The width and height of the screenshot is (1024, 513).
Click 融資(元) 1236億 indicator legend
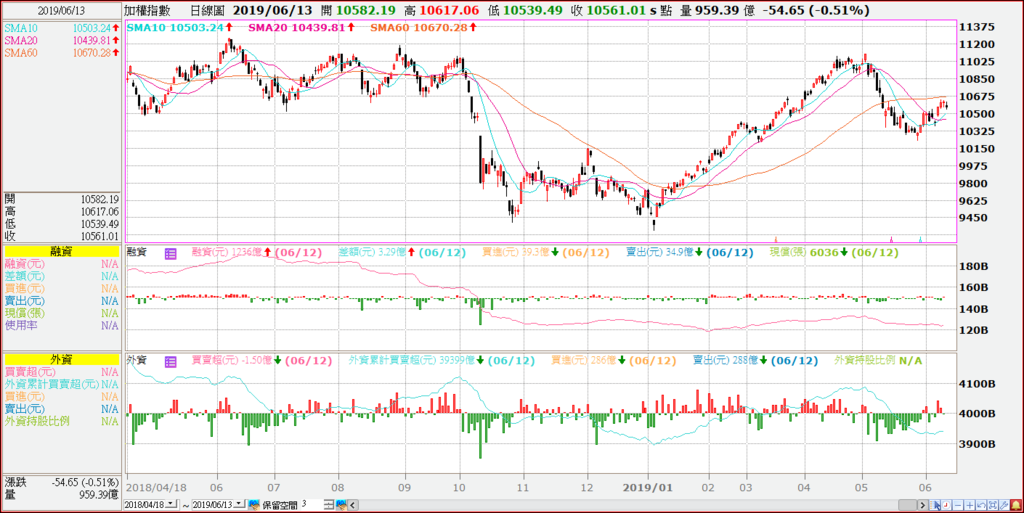259,253
